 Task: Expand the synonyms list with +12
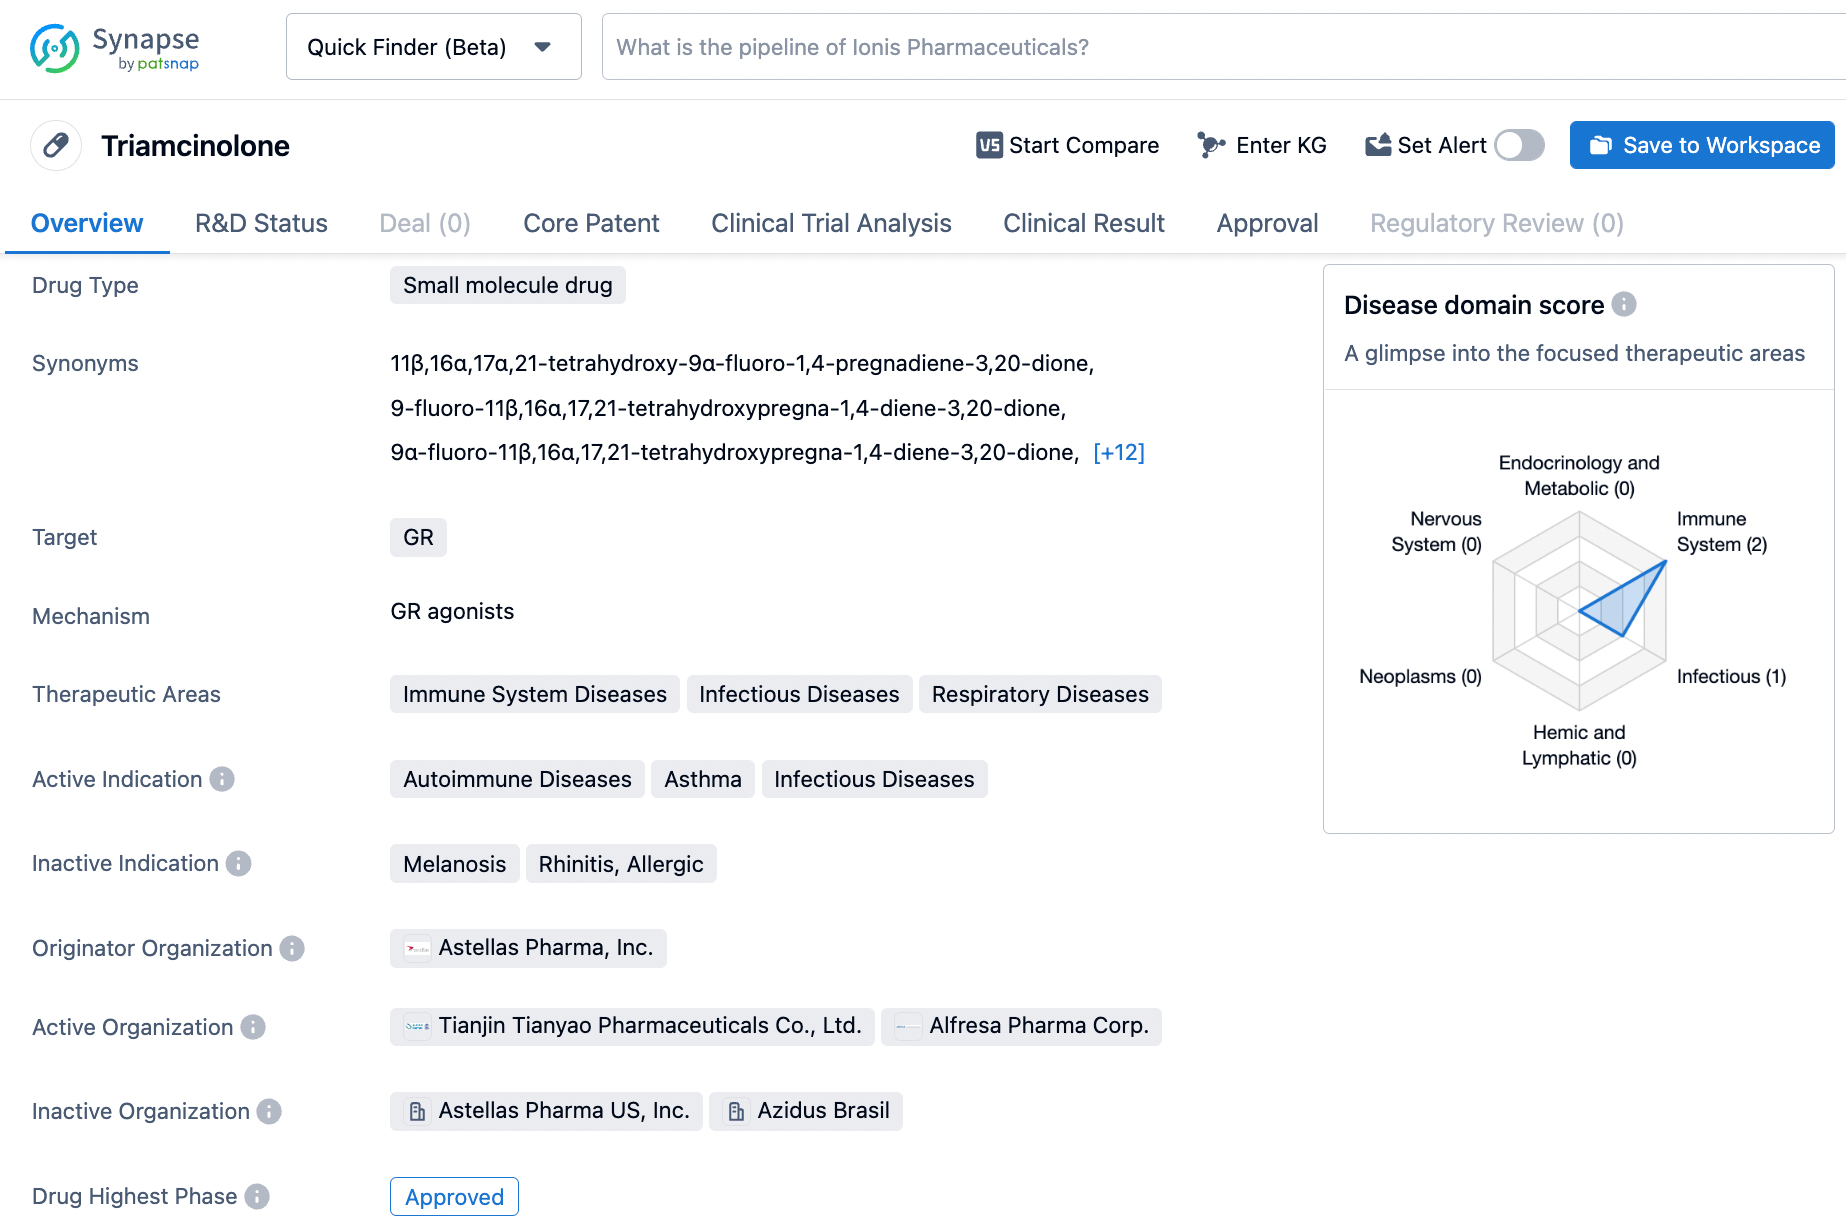[1118, 453]
